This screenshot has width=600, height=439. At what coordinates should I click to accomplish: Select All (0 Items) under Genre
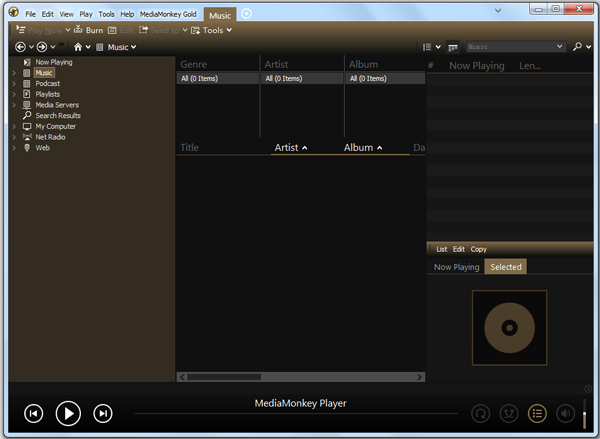pos(218,78)
